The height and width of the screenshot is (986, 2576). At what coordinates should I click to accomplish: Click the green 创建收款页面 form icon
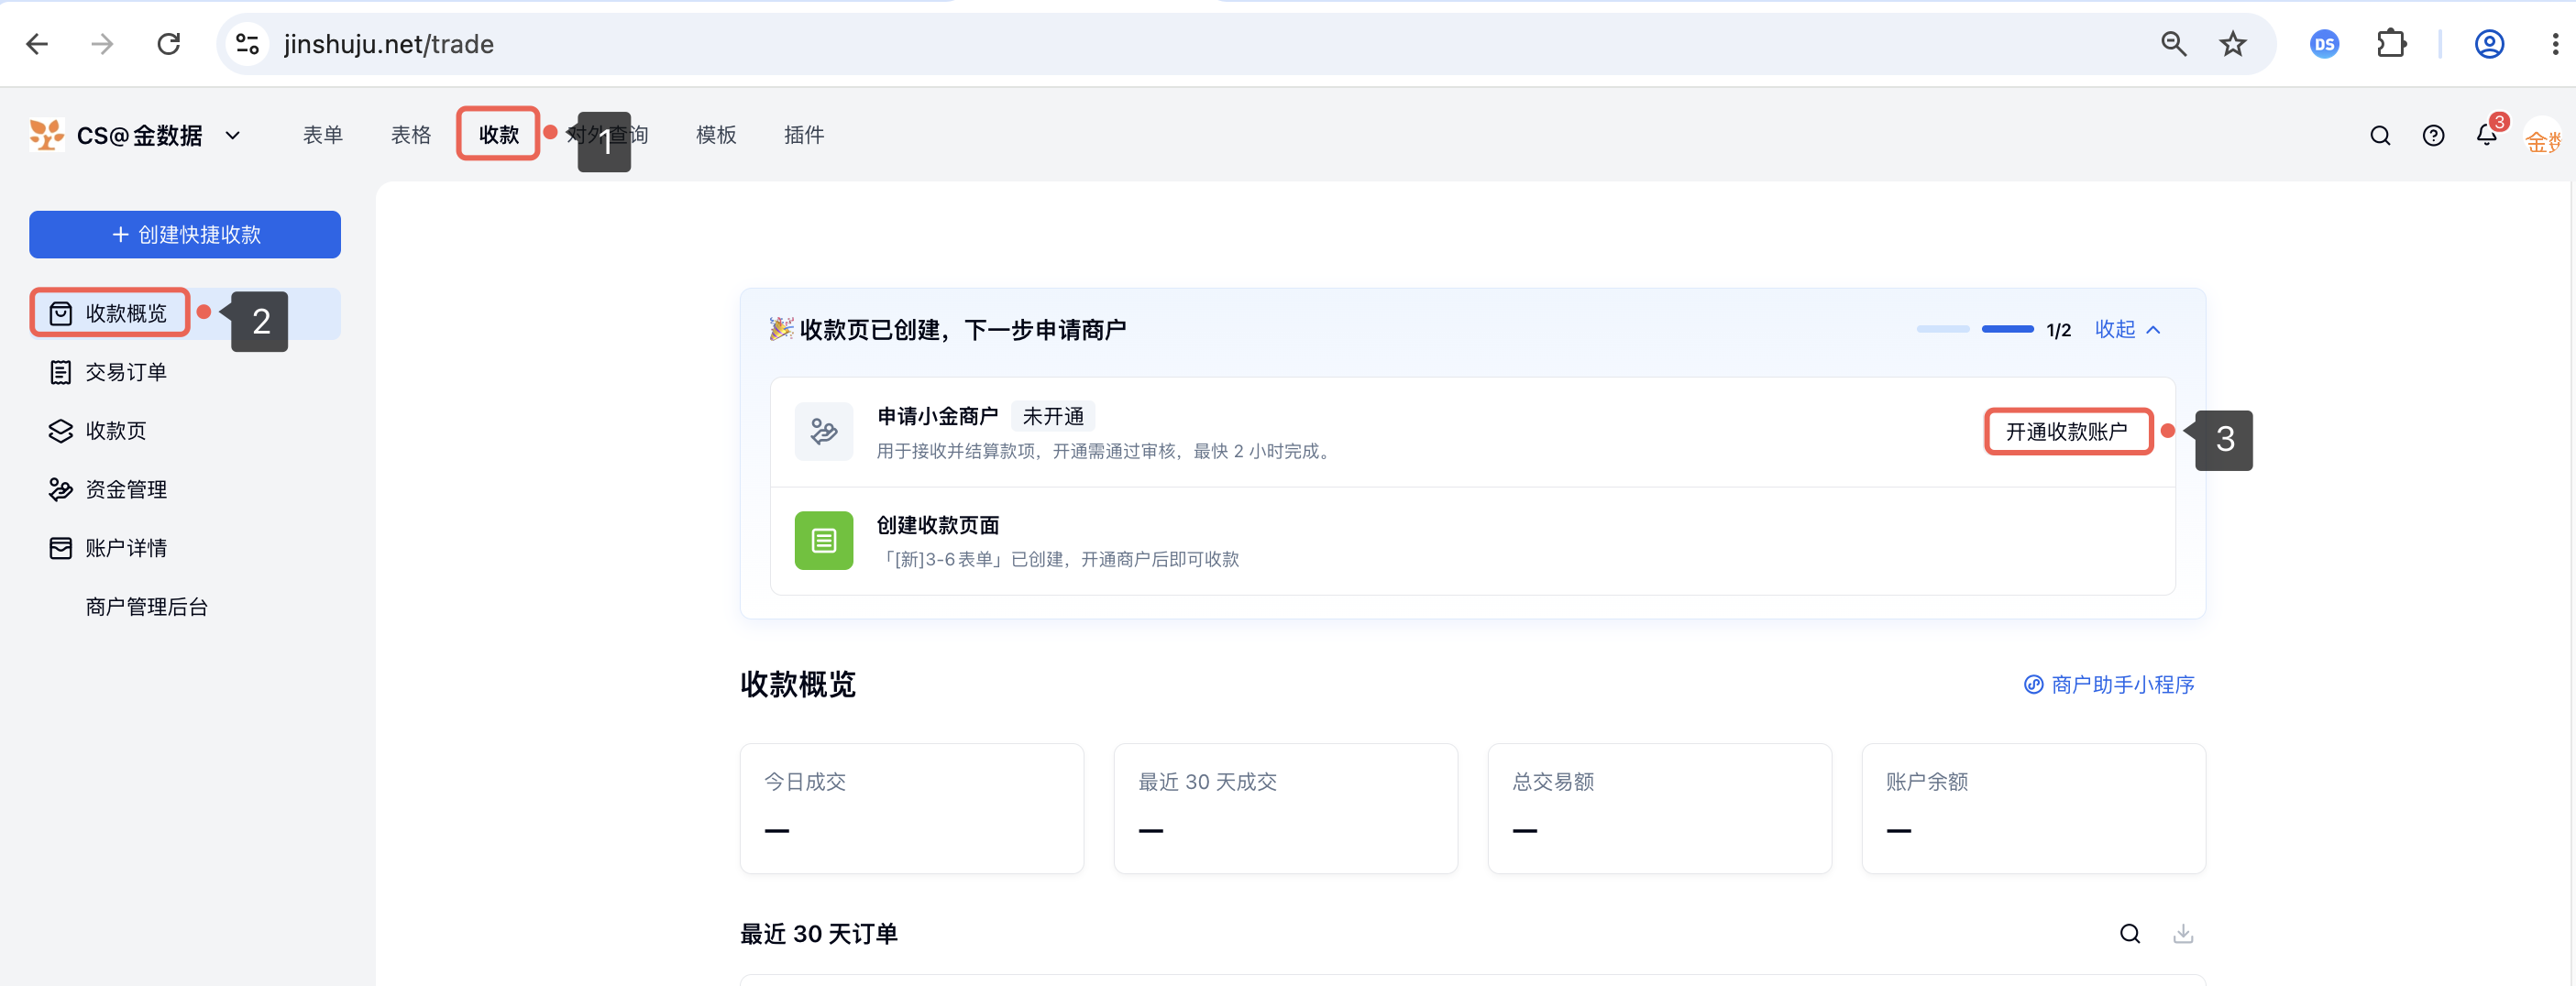[823, 541]
